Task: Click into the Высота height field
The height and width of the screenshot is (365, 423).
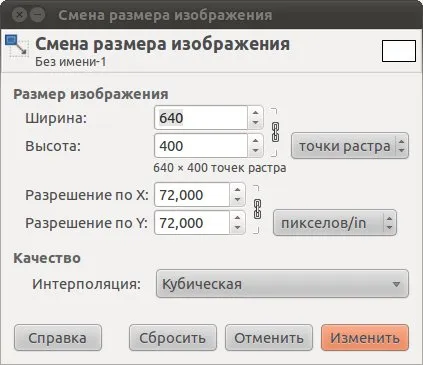Action: pos(201,146)
